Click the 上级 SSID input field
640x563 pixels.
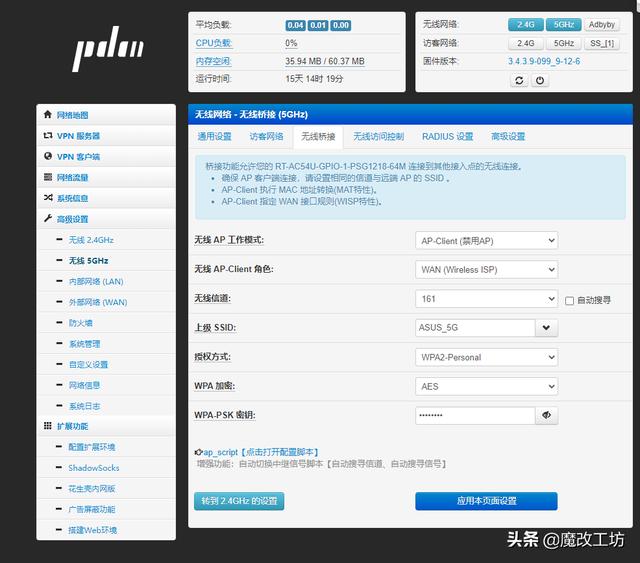click(474, 328)
